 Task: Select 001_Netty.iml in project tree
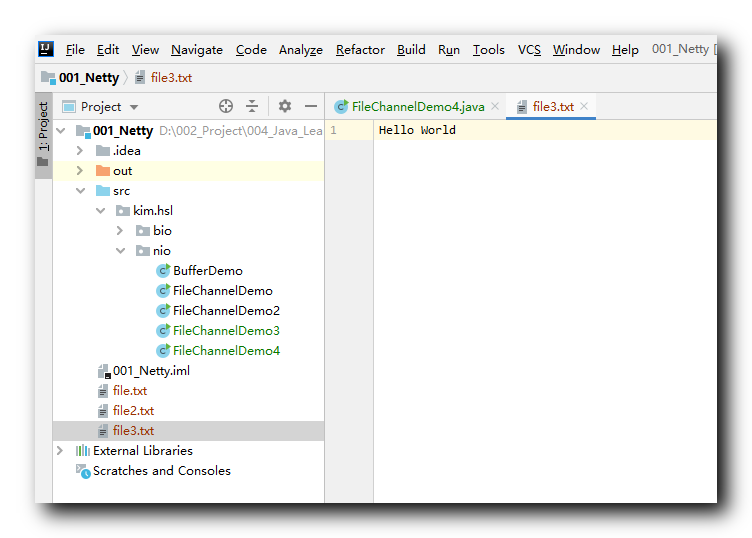[x=152, y=371]
